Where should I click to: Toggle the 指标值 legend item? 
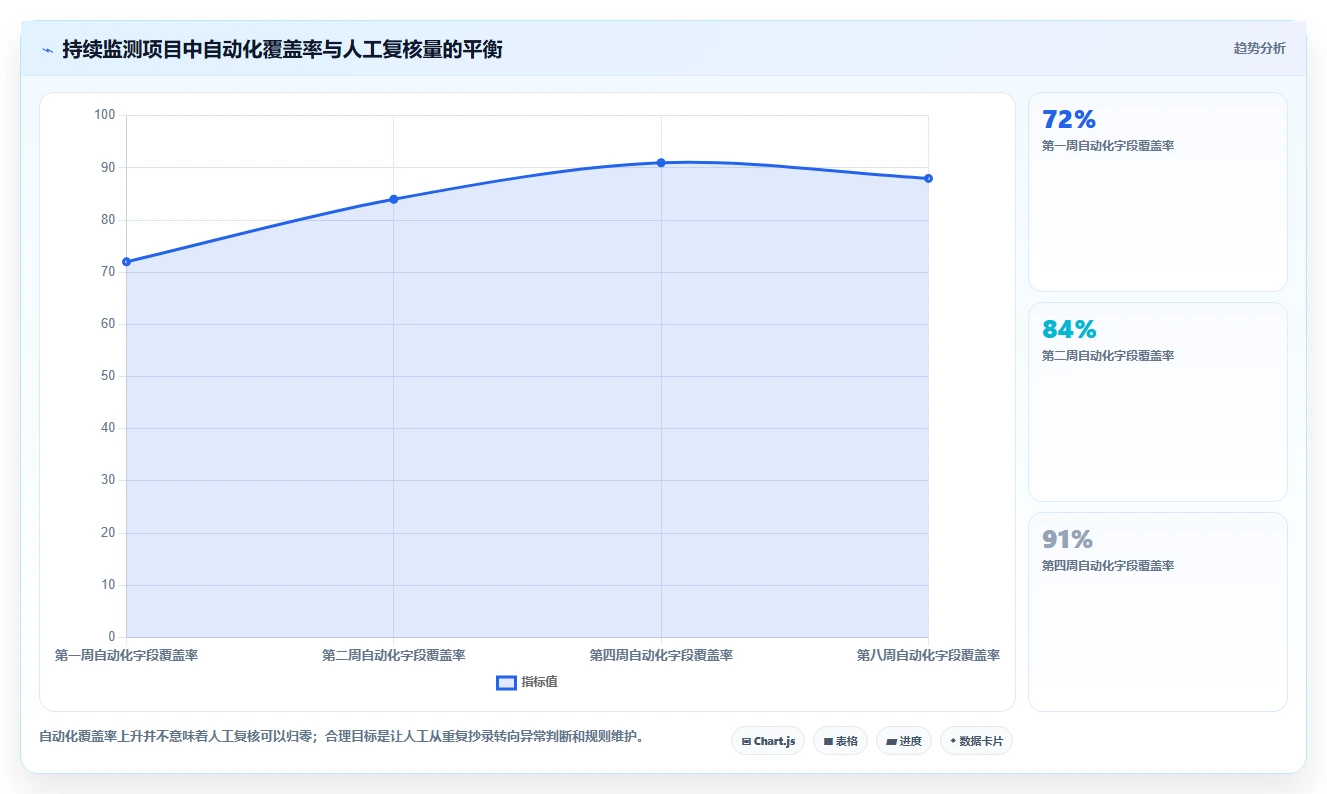pyautogui.click(x=527, y=682)
